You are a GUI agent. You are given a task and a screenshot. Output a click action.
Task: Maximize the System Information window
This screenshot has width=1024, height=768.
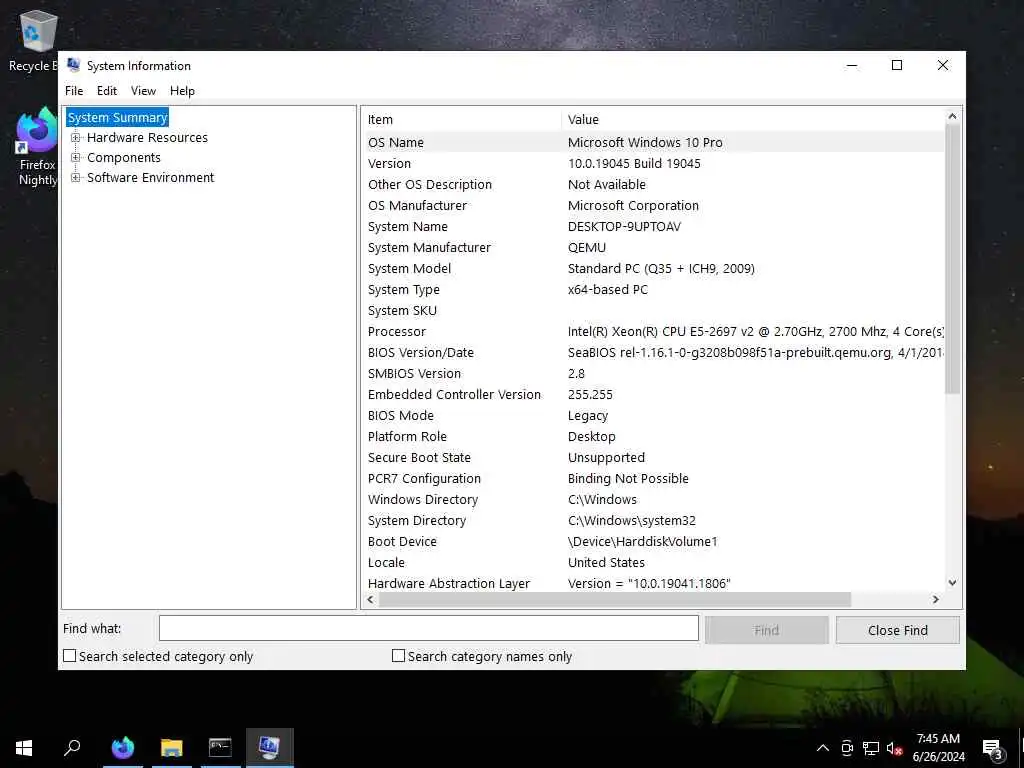(x=897, y=65)
